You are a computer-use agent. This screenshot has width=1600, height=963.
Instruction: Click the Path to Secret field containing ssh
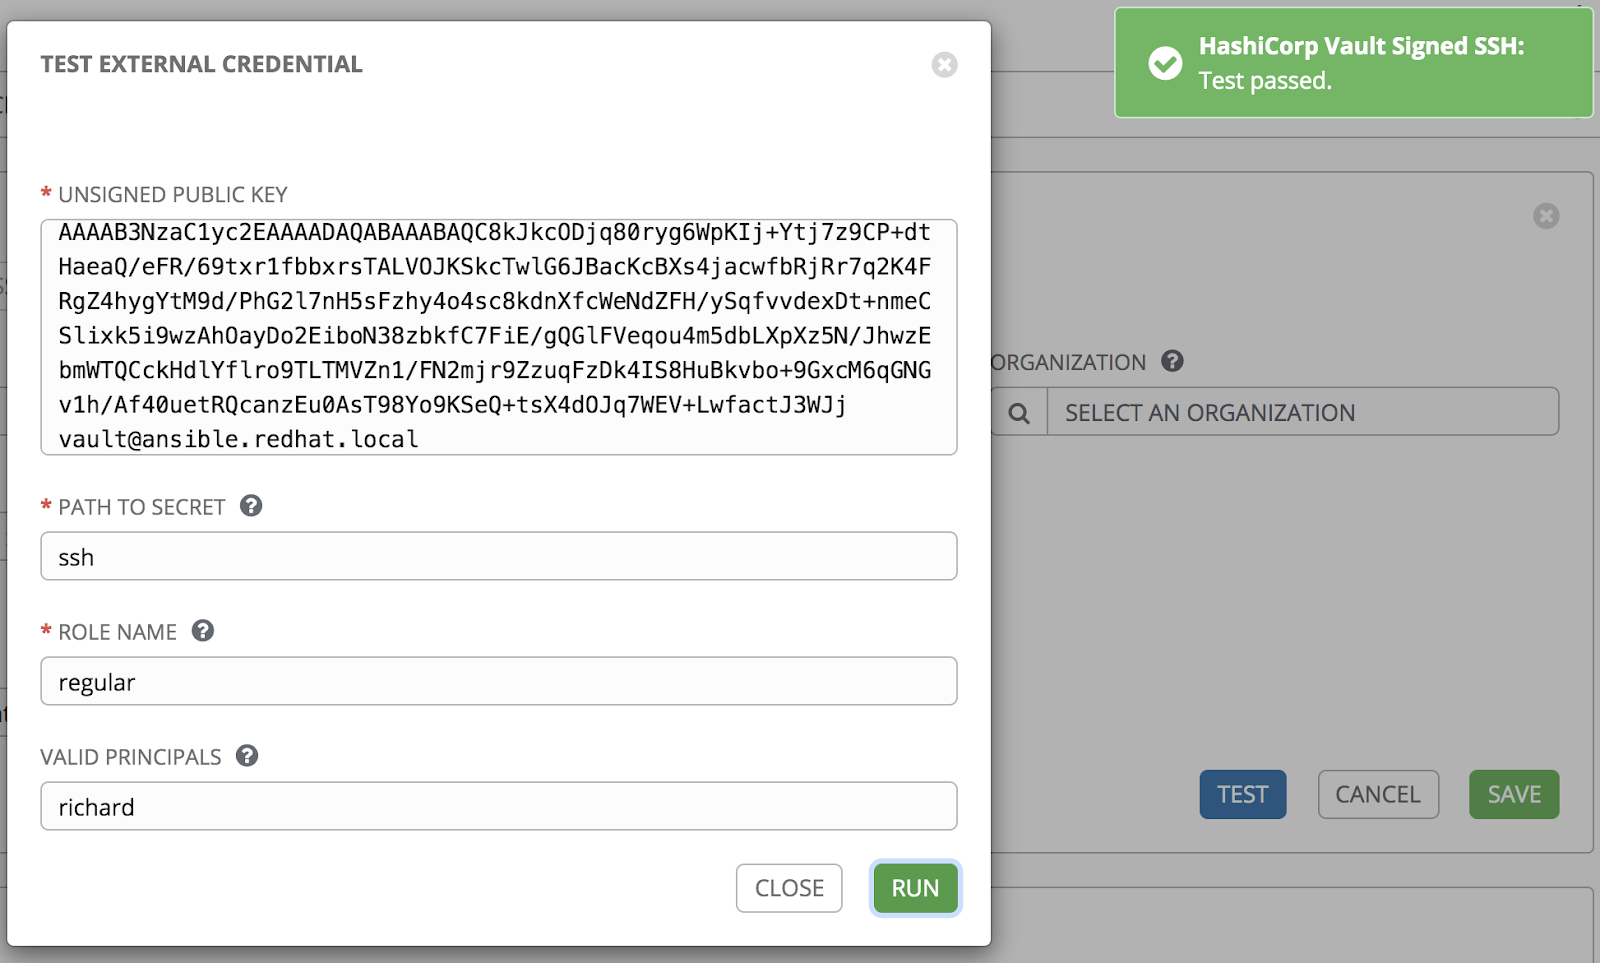498,557
